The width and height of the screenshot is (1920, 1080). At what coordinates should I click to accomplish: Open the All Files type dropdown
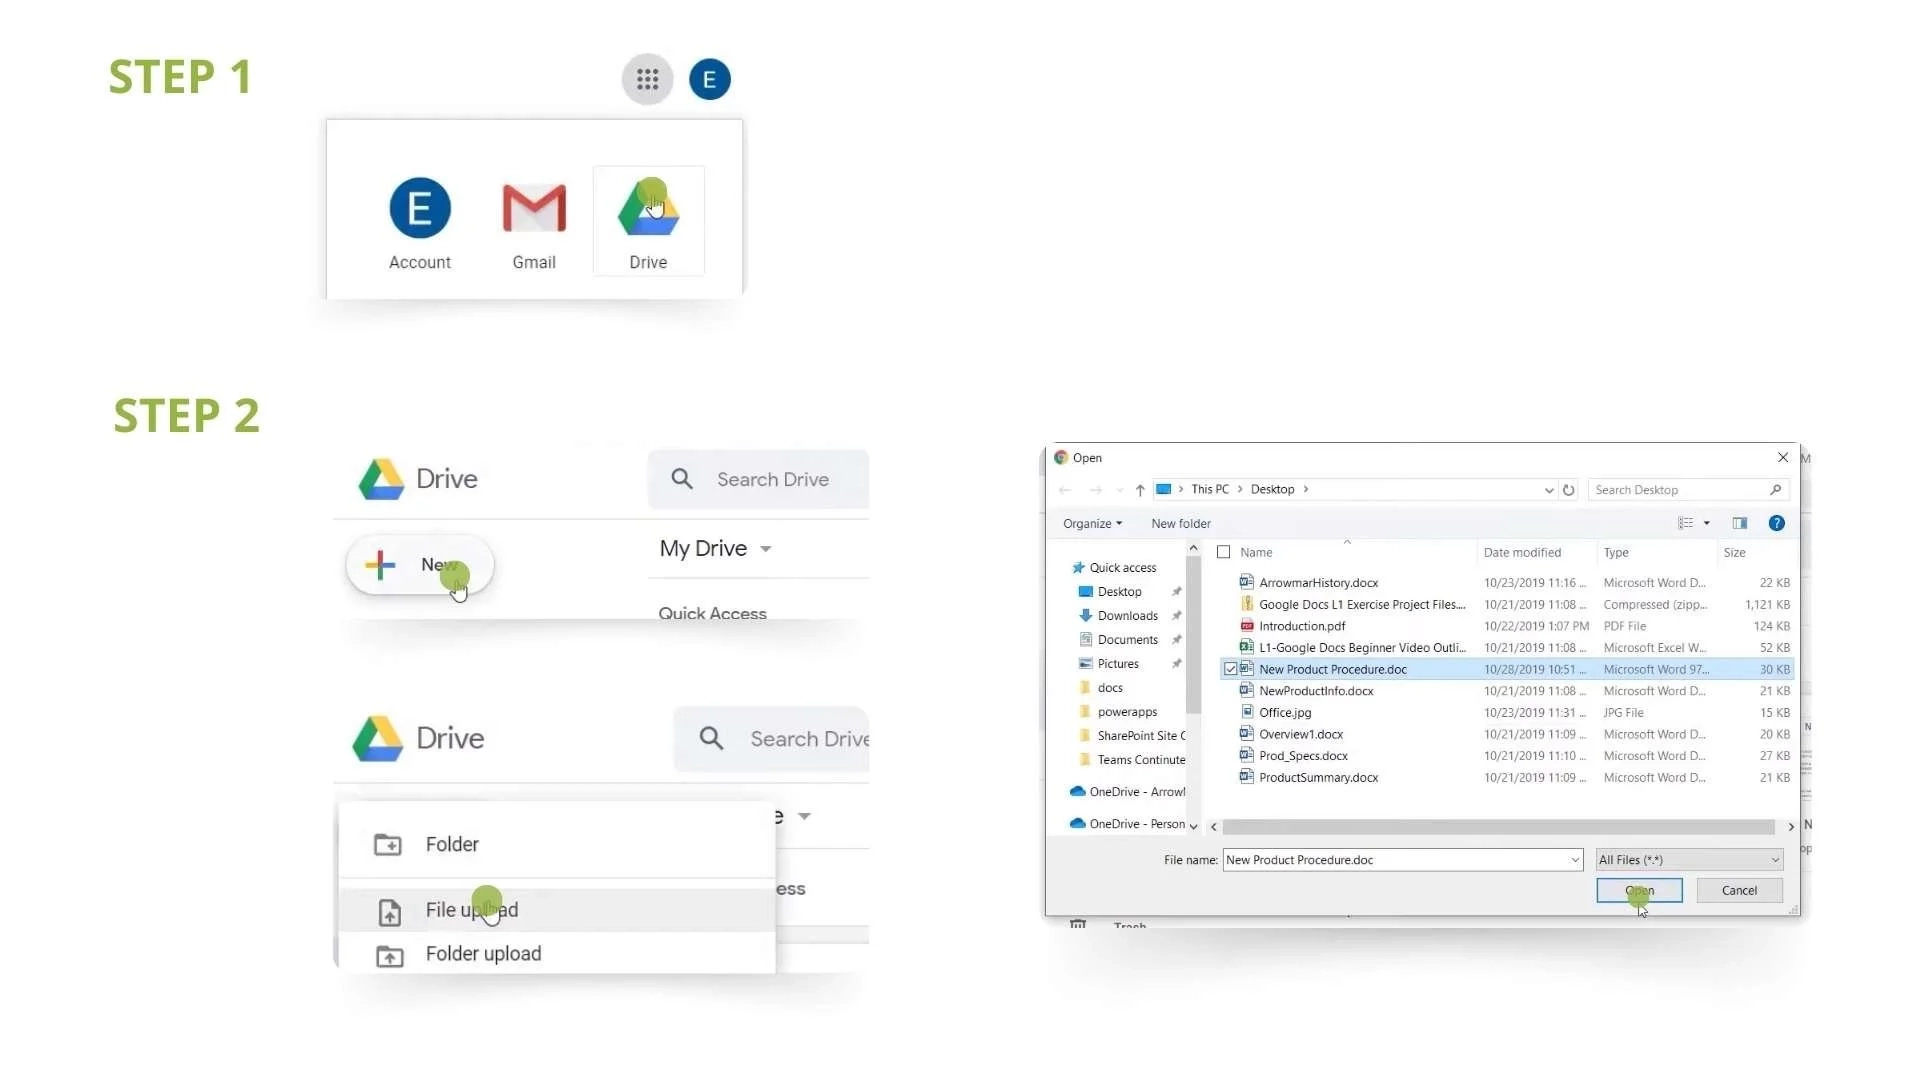coord(1689,860)
